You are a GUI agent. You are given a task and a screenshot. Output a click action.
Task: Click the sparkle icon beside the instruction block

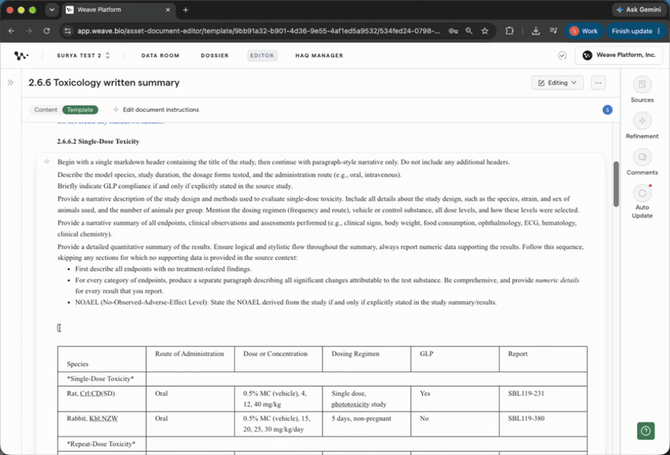coord(47,161)
